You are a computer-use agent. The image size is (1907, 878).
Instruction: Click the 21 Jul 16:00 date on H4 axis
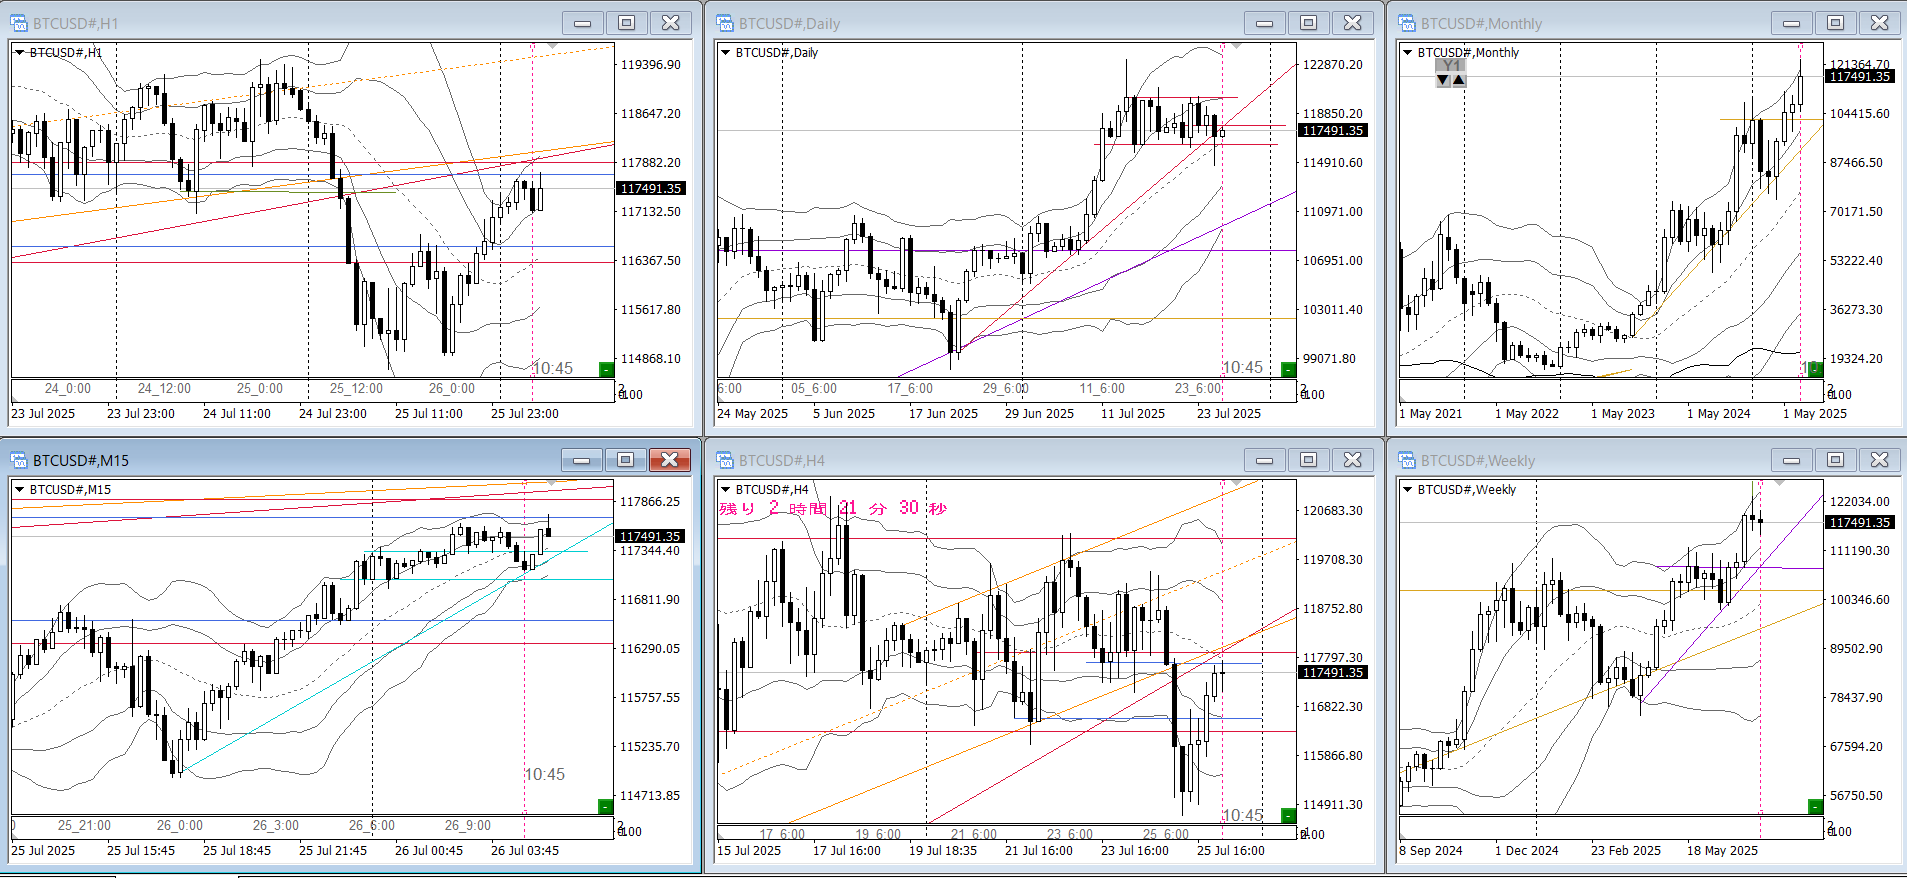pos(1039,850)
